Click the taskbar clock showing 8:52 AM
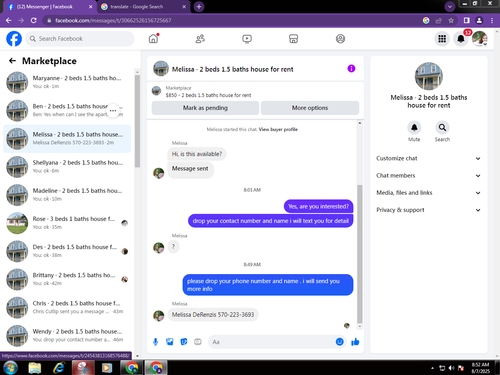The width and height of the screenshot is (500, 375). 480,368
